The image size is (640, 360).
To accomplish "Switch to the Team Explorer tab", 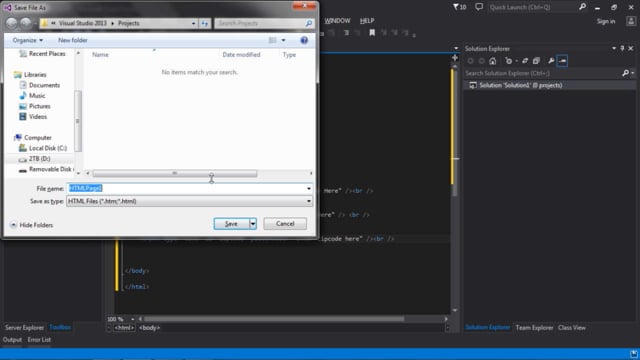I will click(534, 327).
